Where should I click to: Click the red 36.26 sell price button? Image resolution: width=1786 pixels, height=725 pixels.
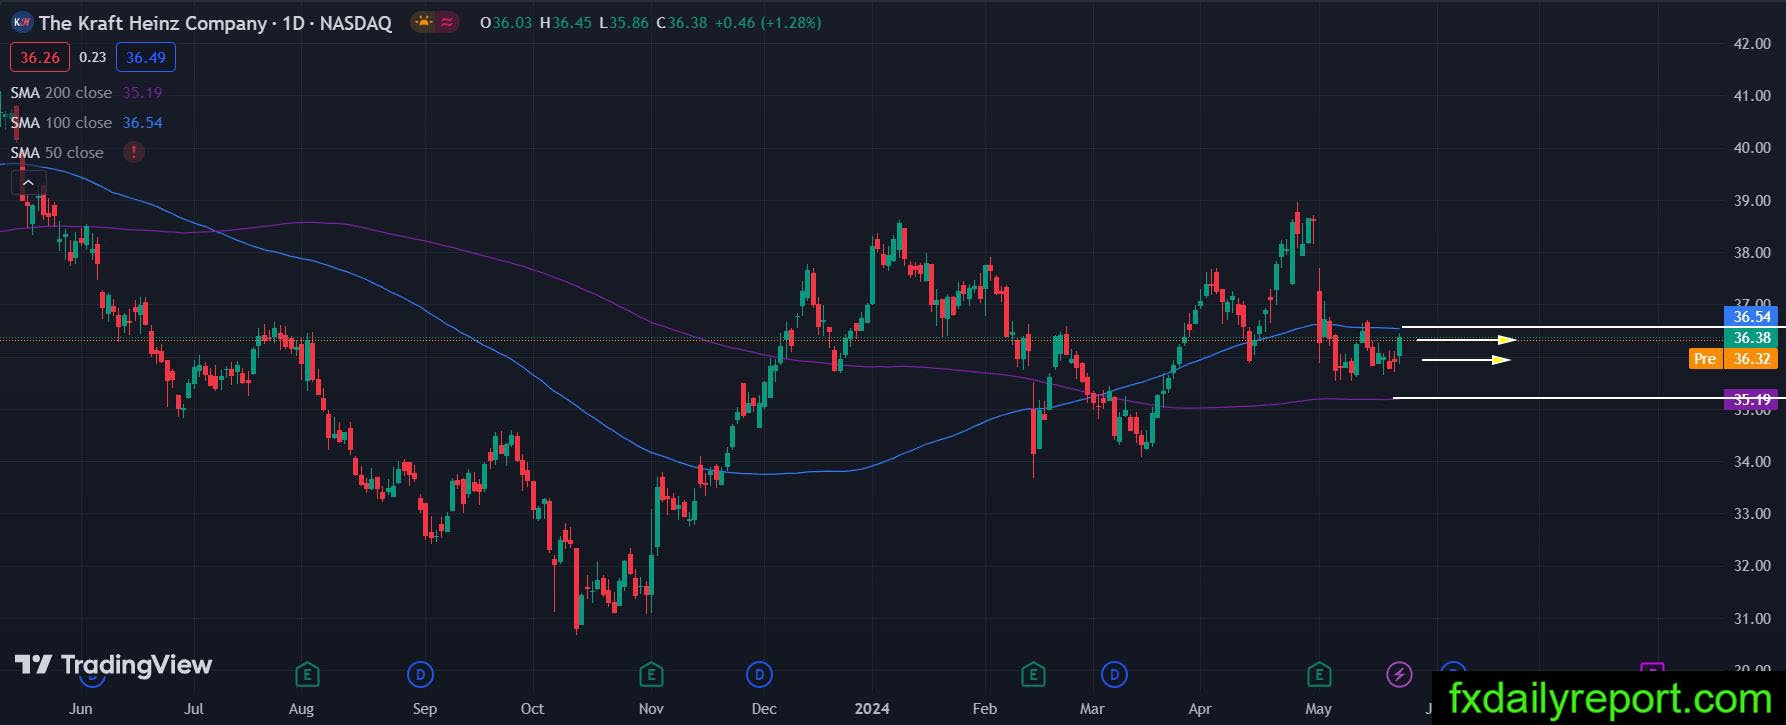40,57
